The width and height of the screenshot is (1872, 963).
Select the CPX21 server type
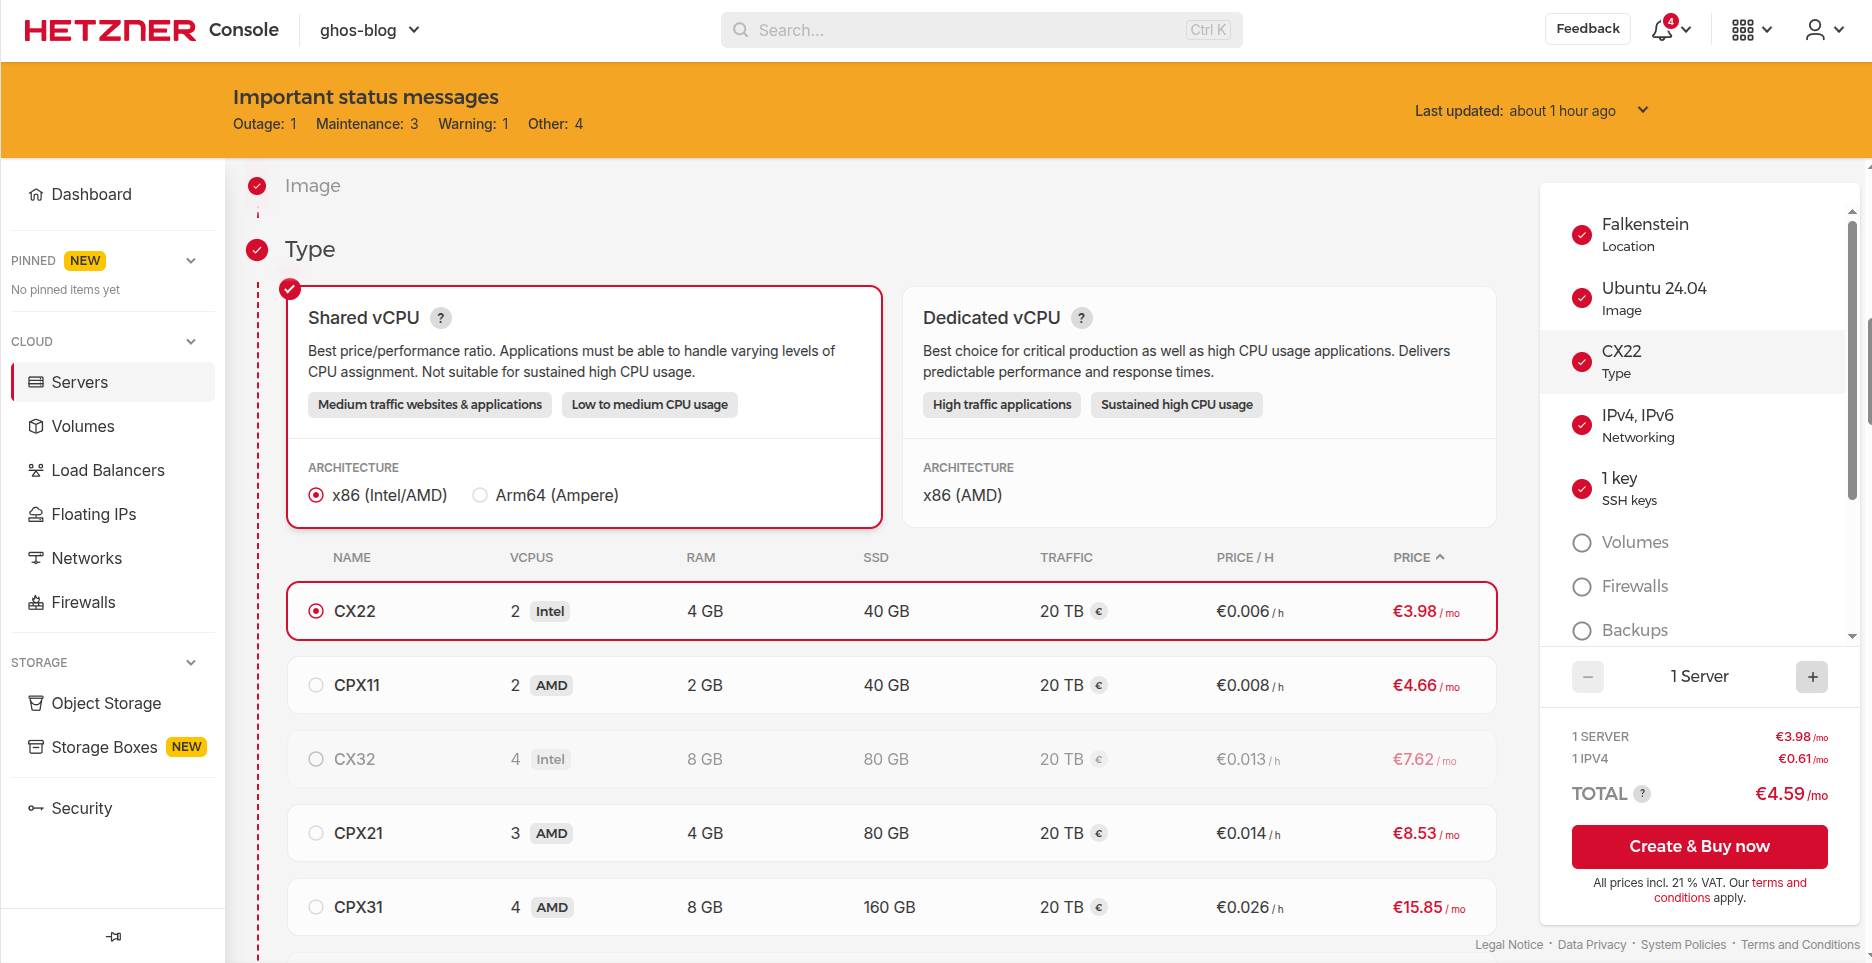[316, 833]
